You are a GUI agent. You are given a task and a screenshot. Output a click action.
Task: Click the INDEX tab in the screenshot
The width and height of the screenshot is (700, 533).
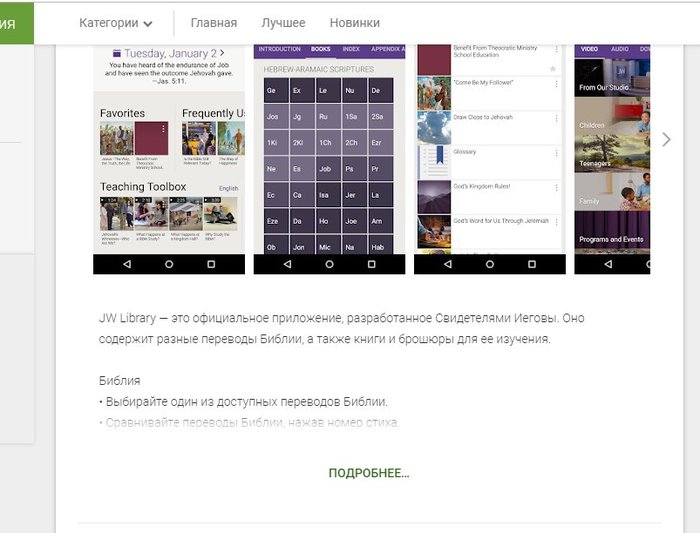(351, 49)
